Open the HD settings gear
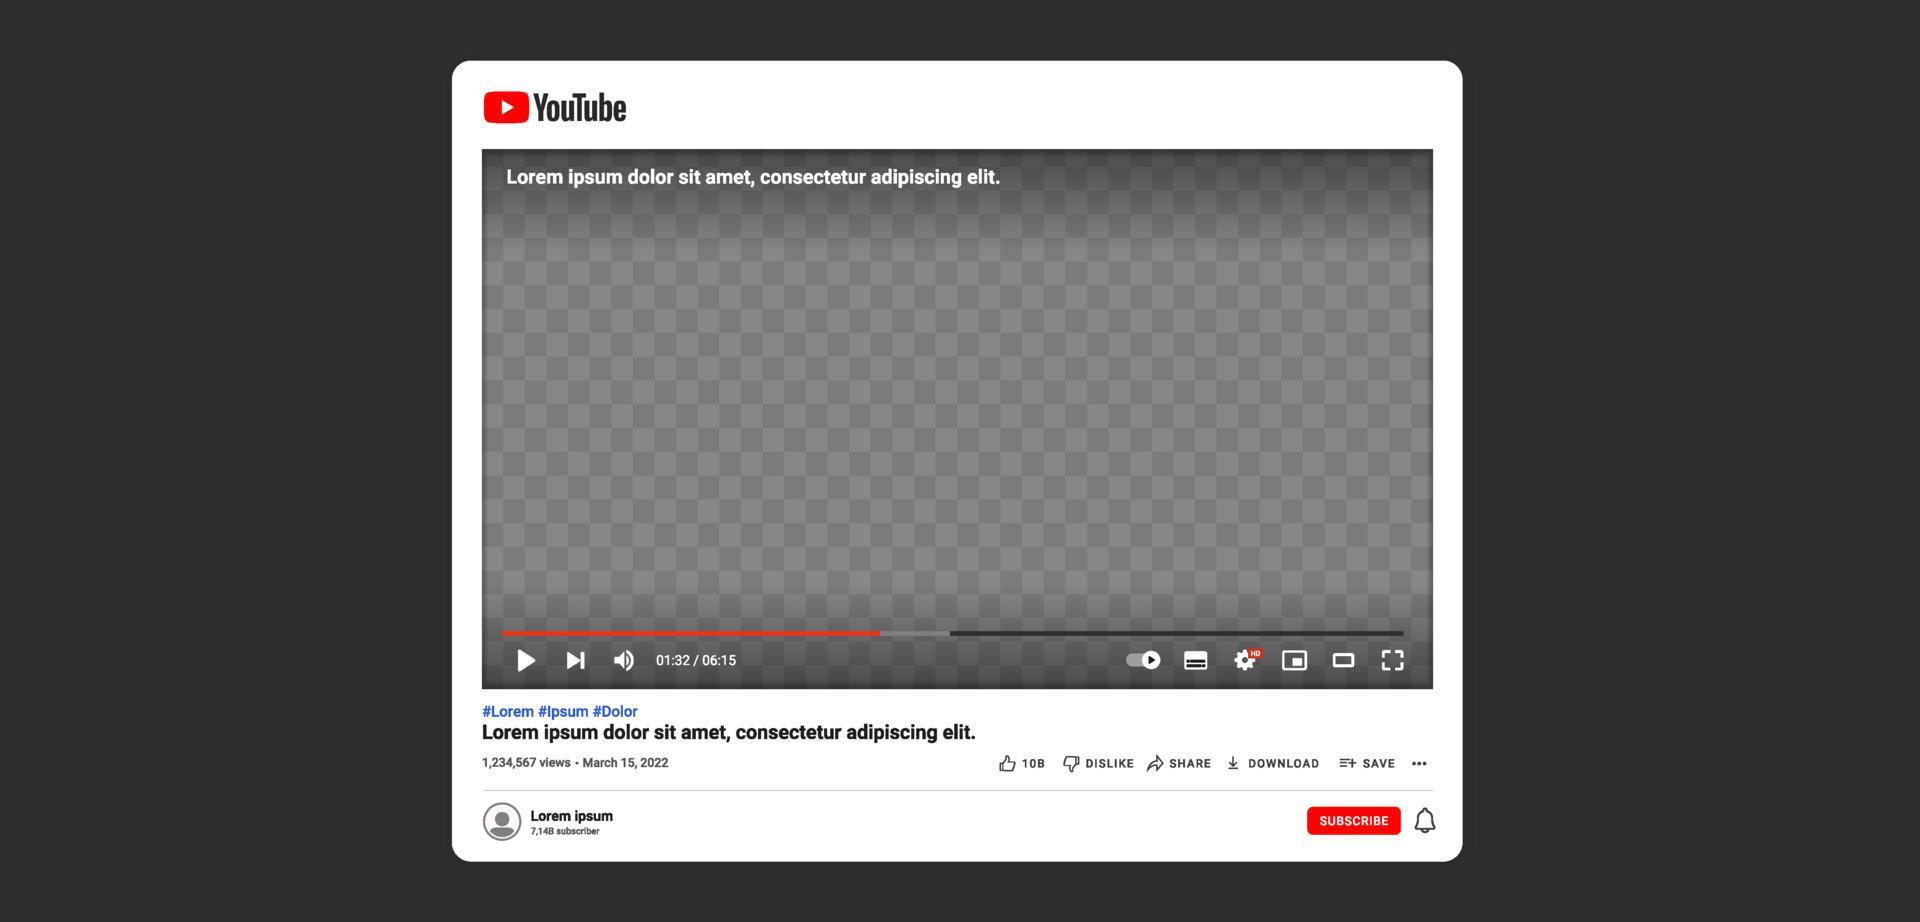 point(1246,659)
